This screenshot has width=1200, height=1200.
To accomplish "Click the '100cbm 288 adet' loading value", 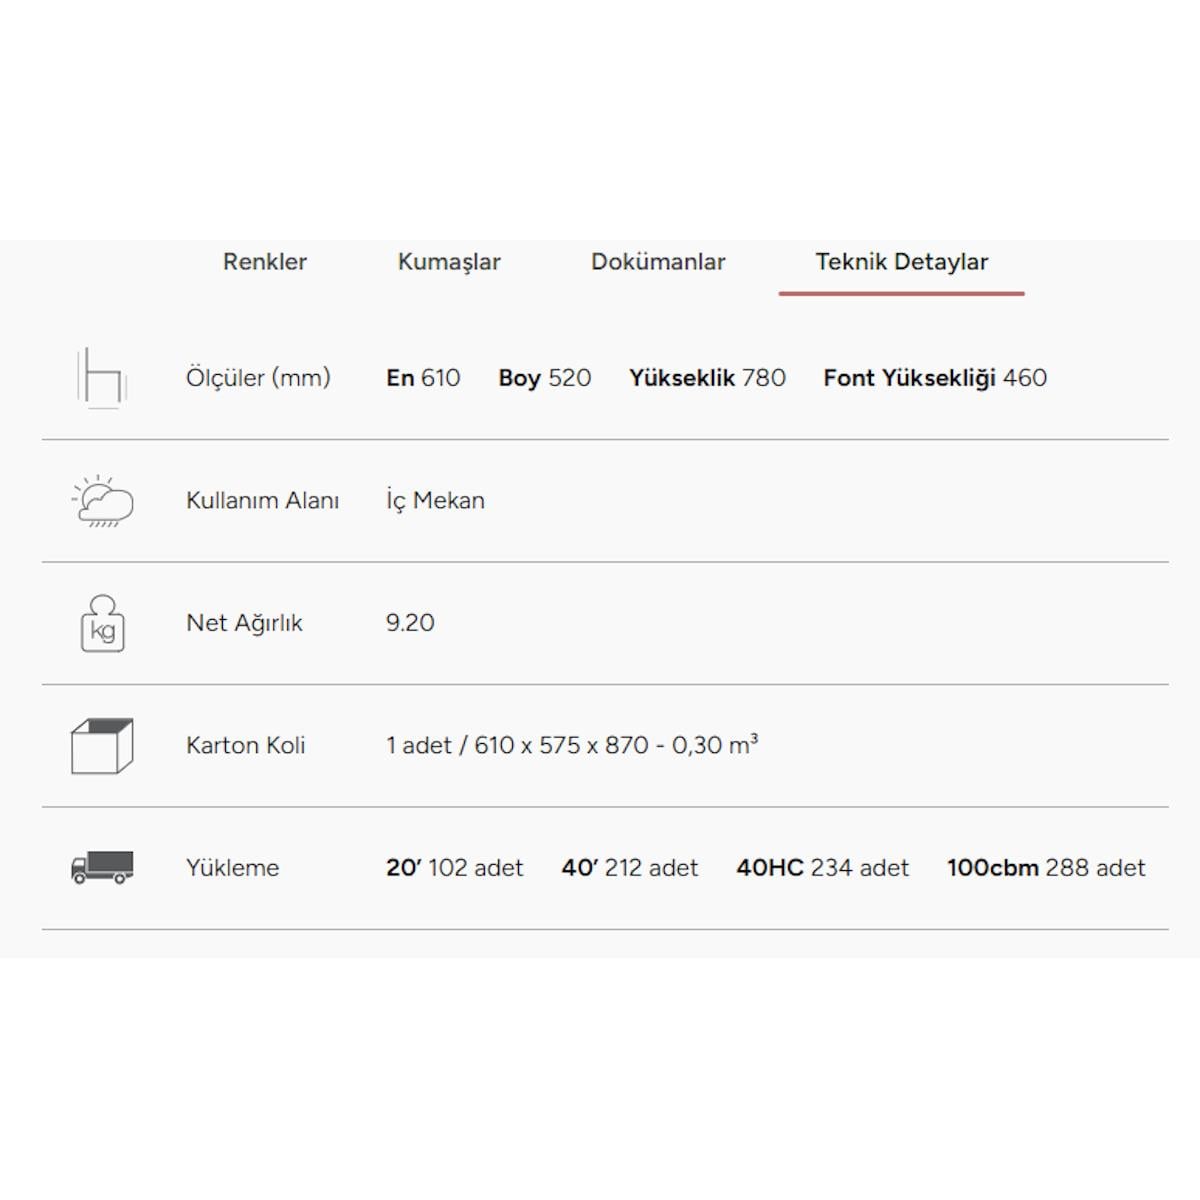I will (1046, 868).
